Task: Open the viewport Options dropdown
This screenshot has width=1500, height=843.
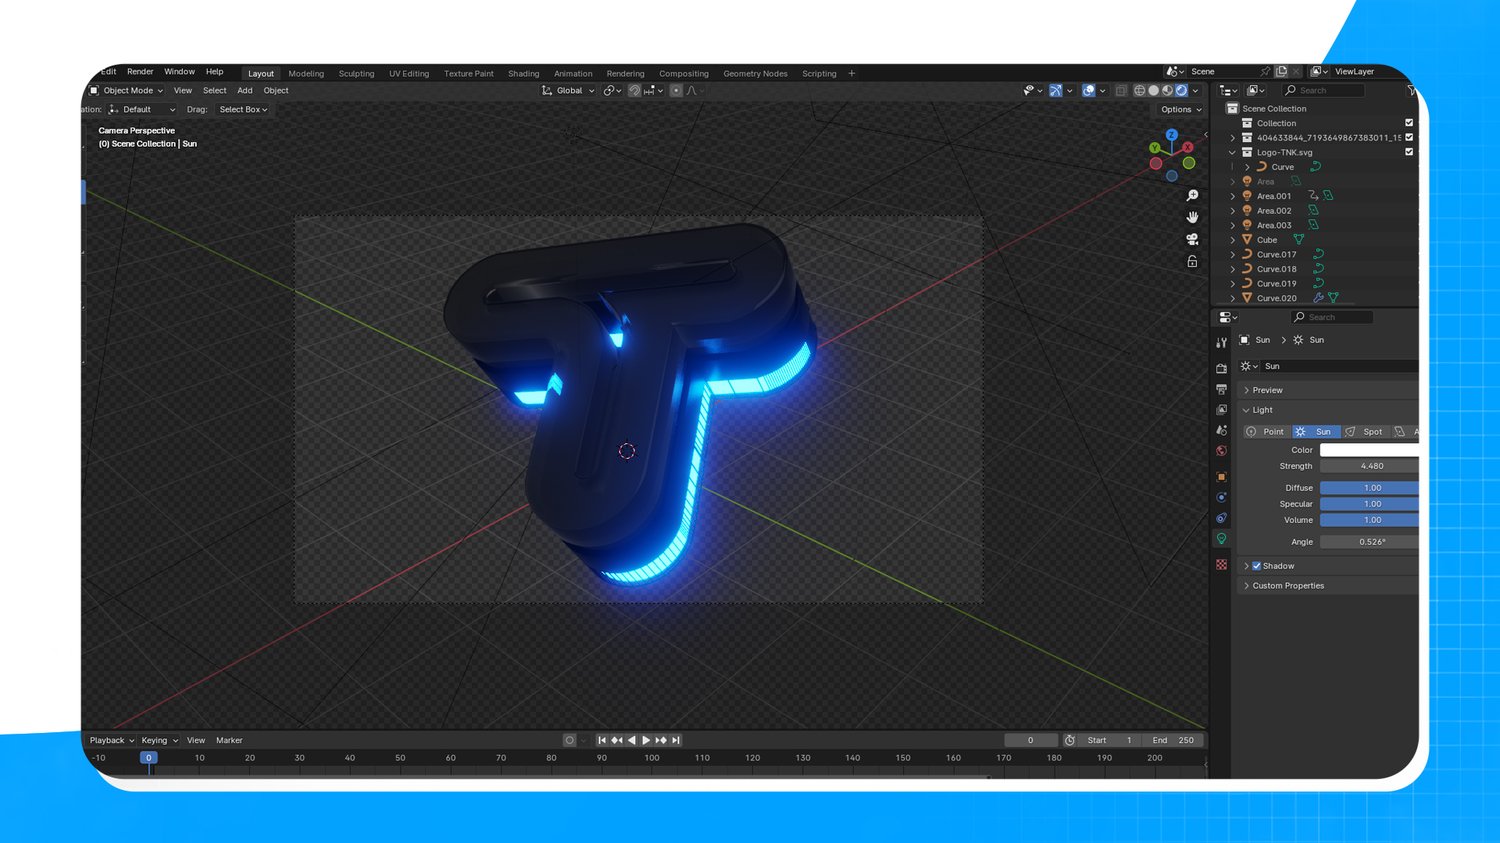Action: click(x=1181, y=109)
